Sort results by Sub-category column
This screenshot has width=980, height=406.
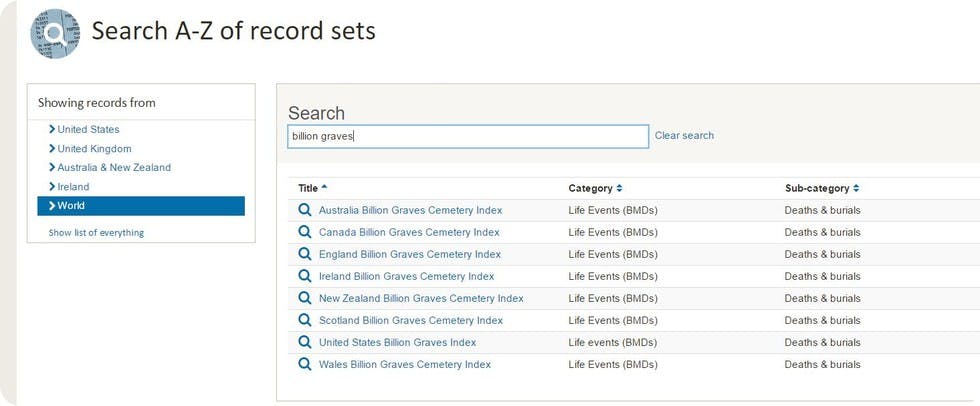pyautogui.click(x=820, y=188)
